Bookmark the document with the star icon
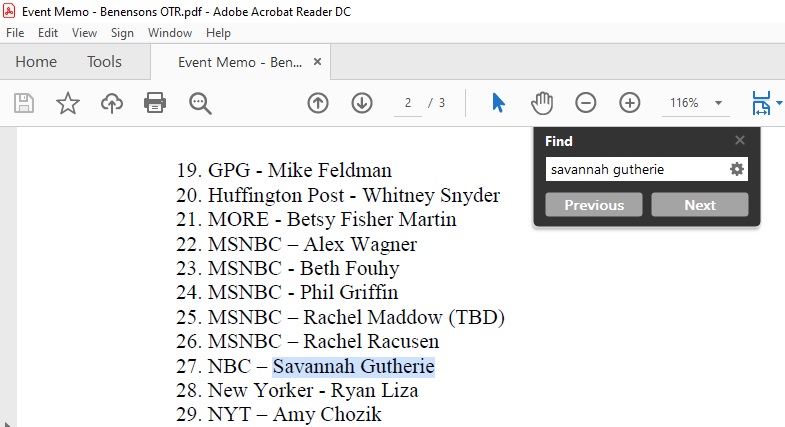785x427 pixels. coord(68,103)
